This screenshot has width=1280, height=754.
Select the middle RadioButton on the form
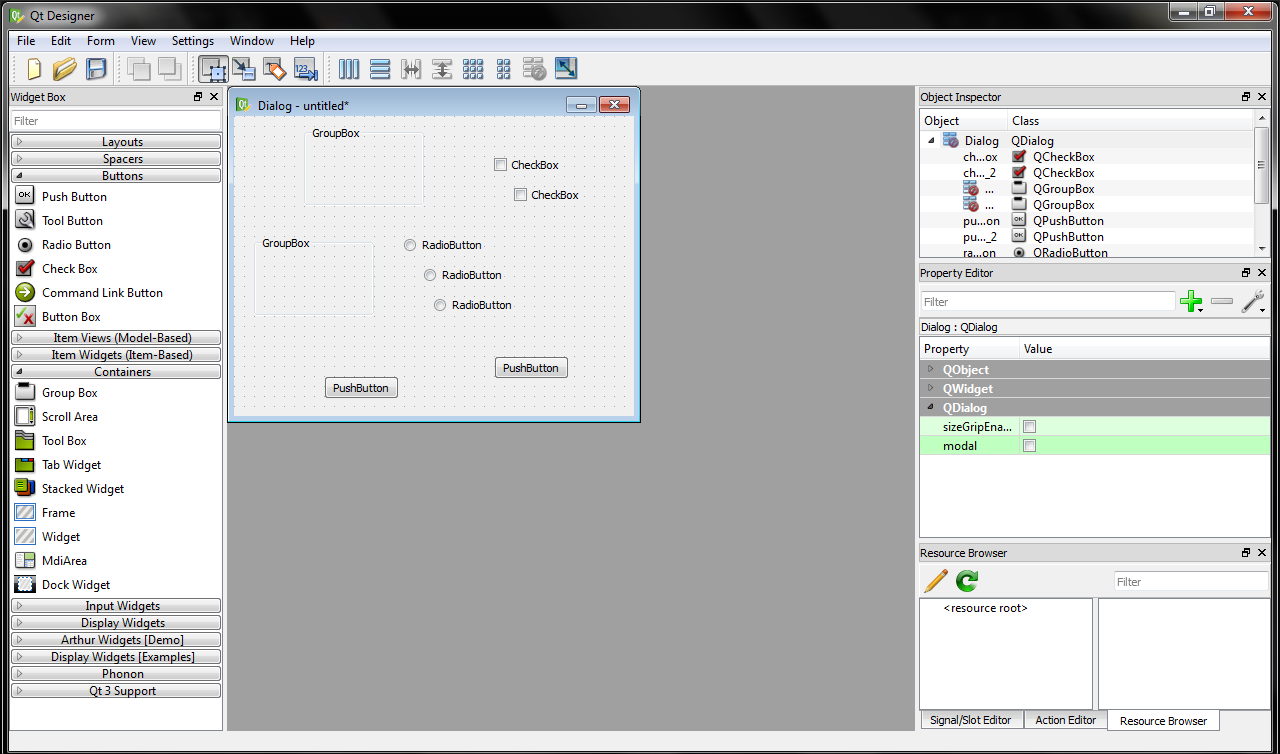click(x=463, y=275)
